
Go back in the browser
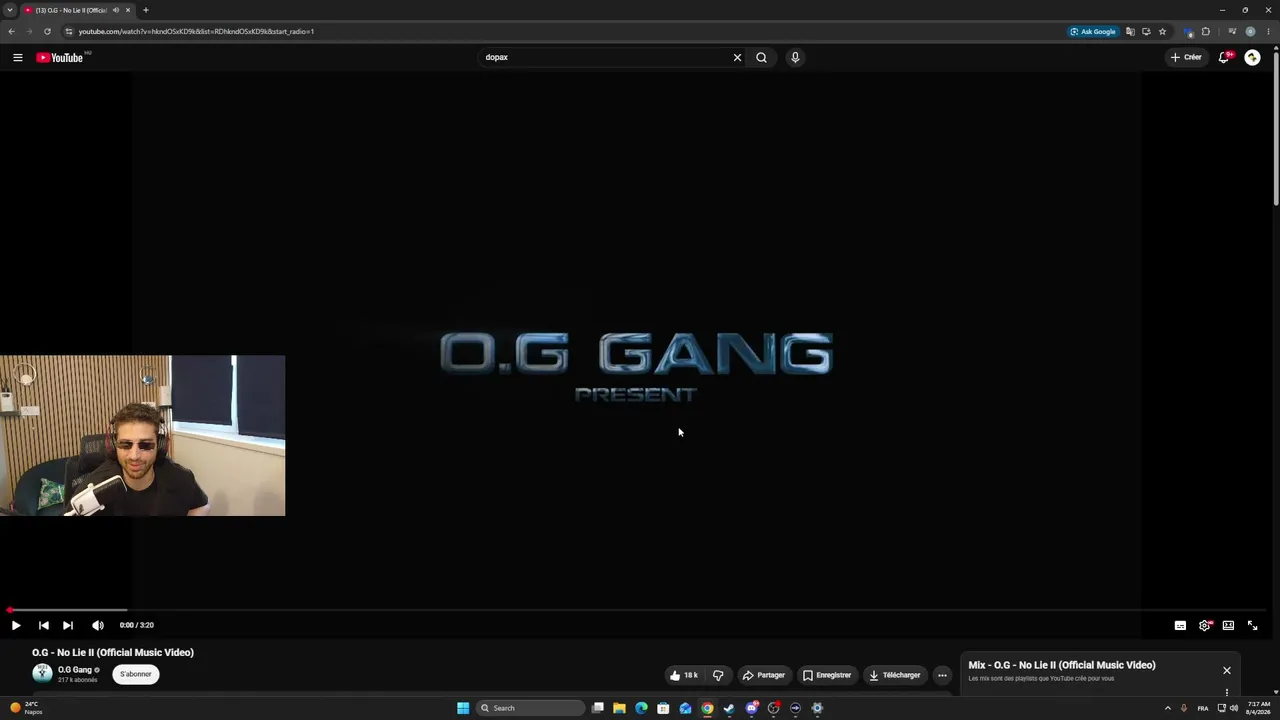point(11,31)
